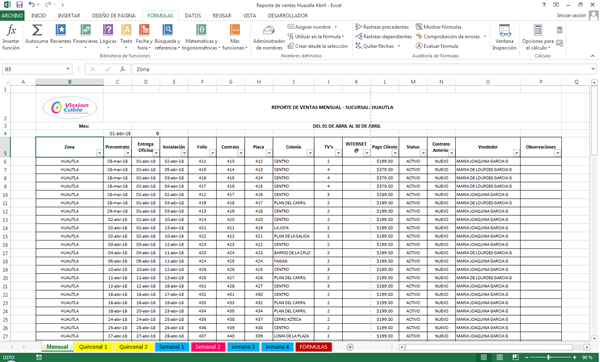Save the workbook via quick access icon

click(x=20, y=5)
